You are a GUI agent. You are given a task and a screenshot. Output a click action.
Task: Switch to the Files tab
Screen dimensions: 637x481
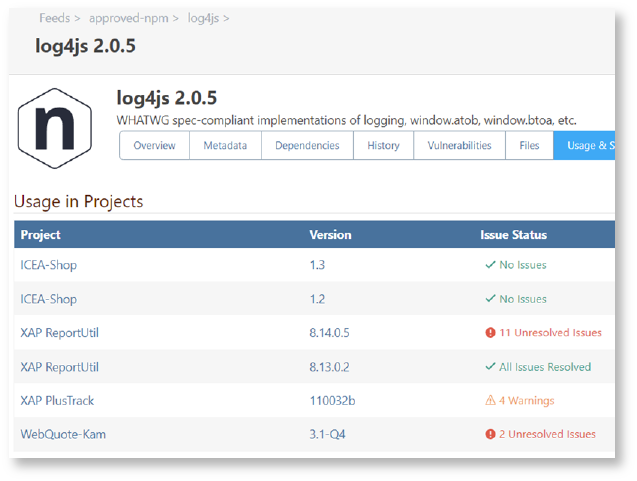[529, 146]
